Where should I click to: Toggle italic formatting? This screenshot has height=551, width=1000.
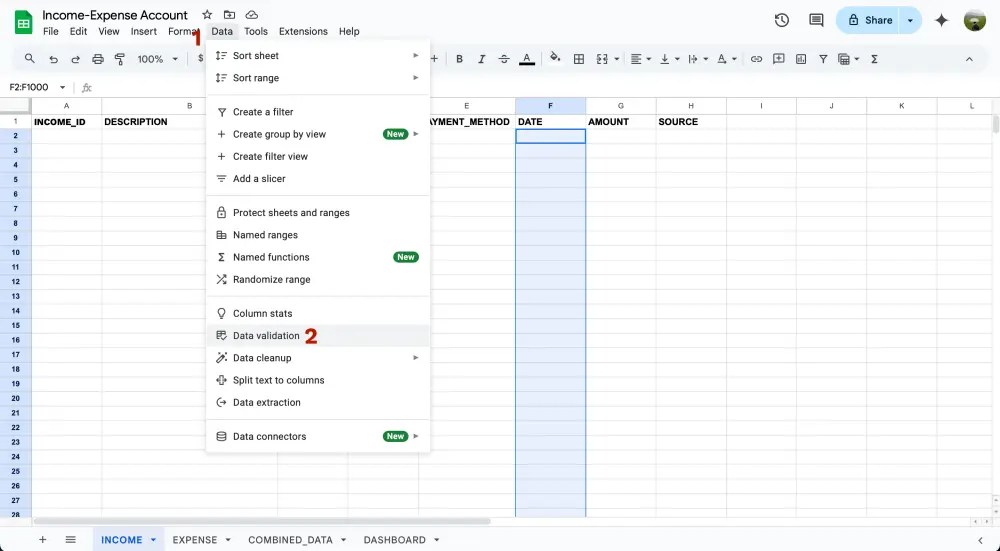tap(482, 59)
